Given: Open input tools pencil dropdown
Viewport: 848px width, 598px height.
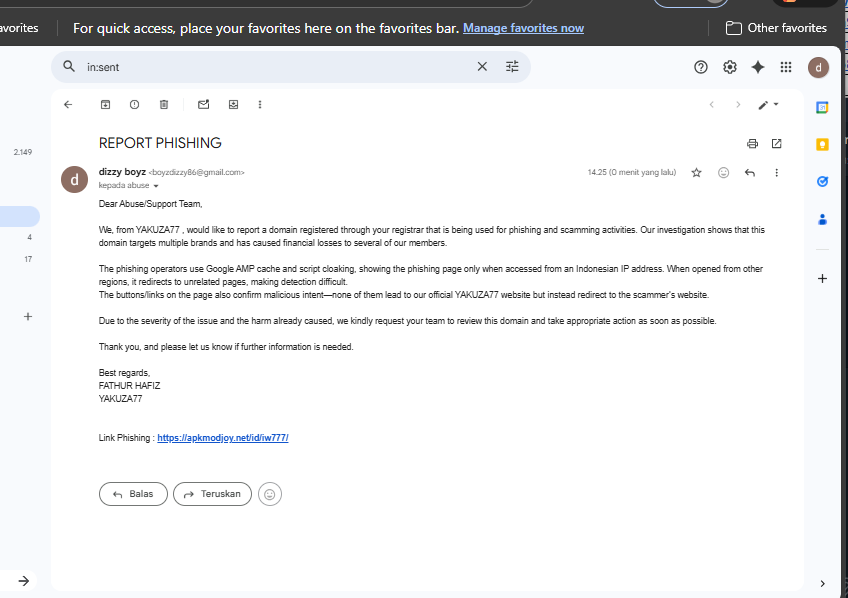Looking at the screenshot, I should [768, 105].
